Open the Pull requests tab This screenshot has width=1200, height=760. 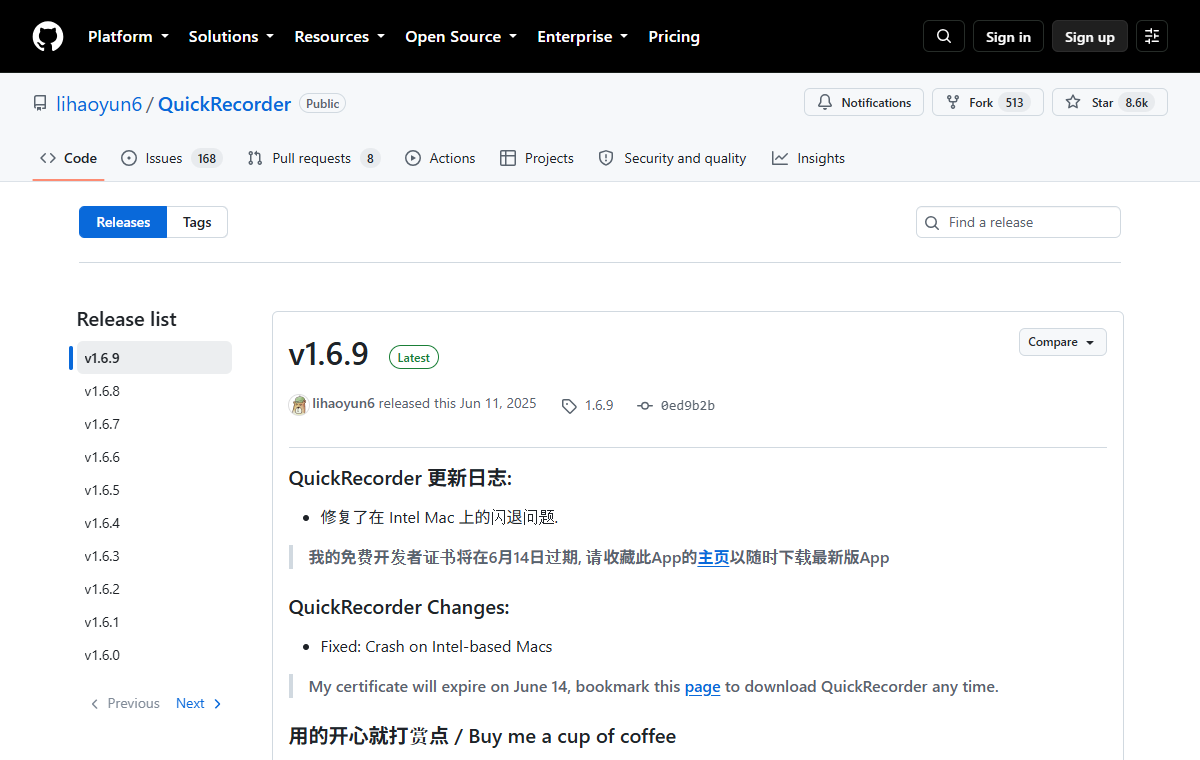pos(314,158)
